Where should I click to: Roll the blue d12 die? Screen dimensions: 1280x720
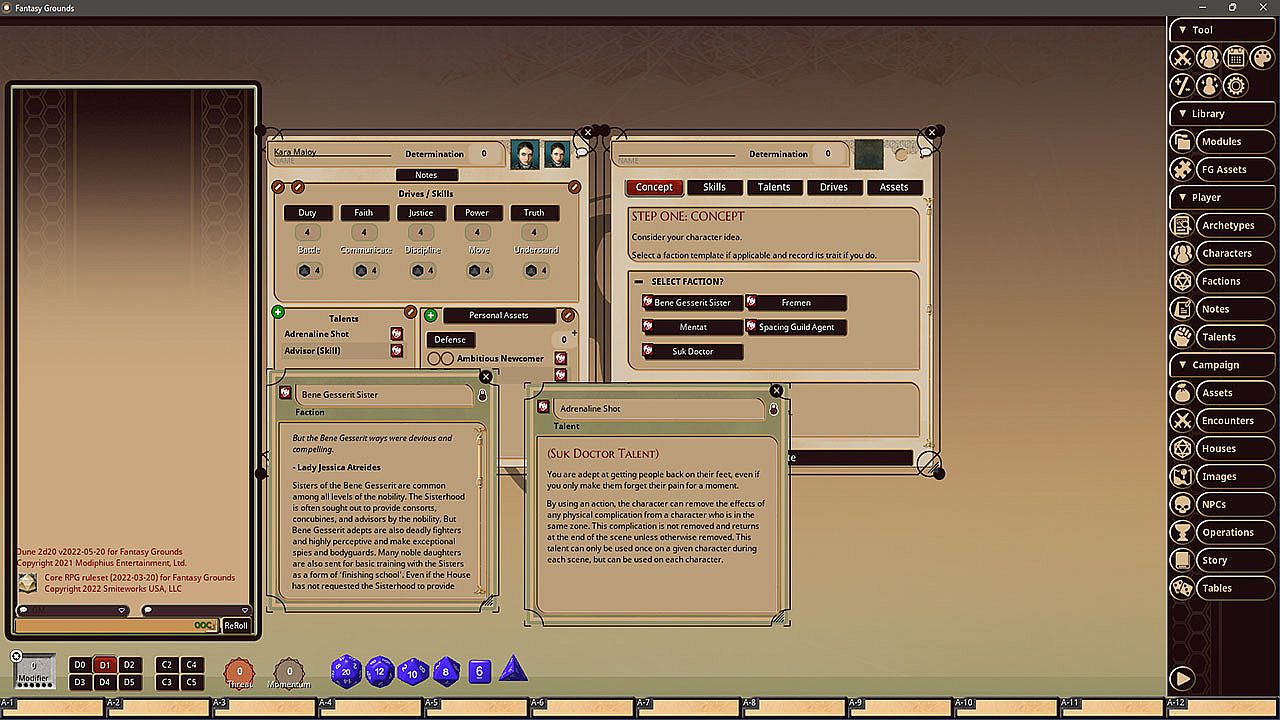(x=379, y=671)
